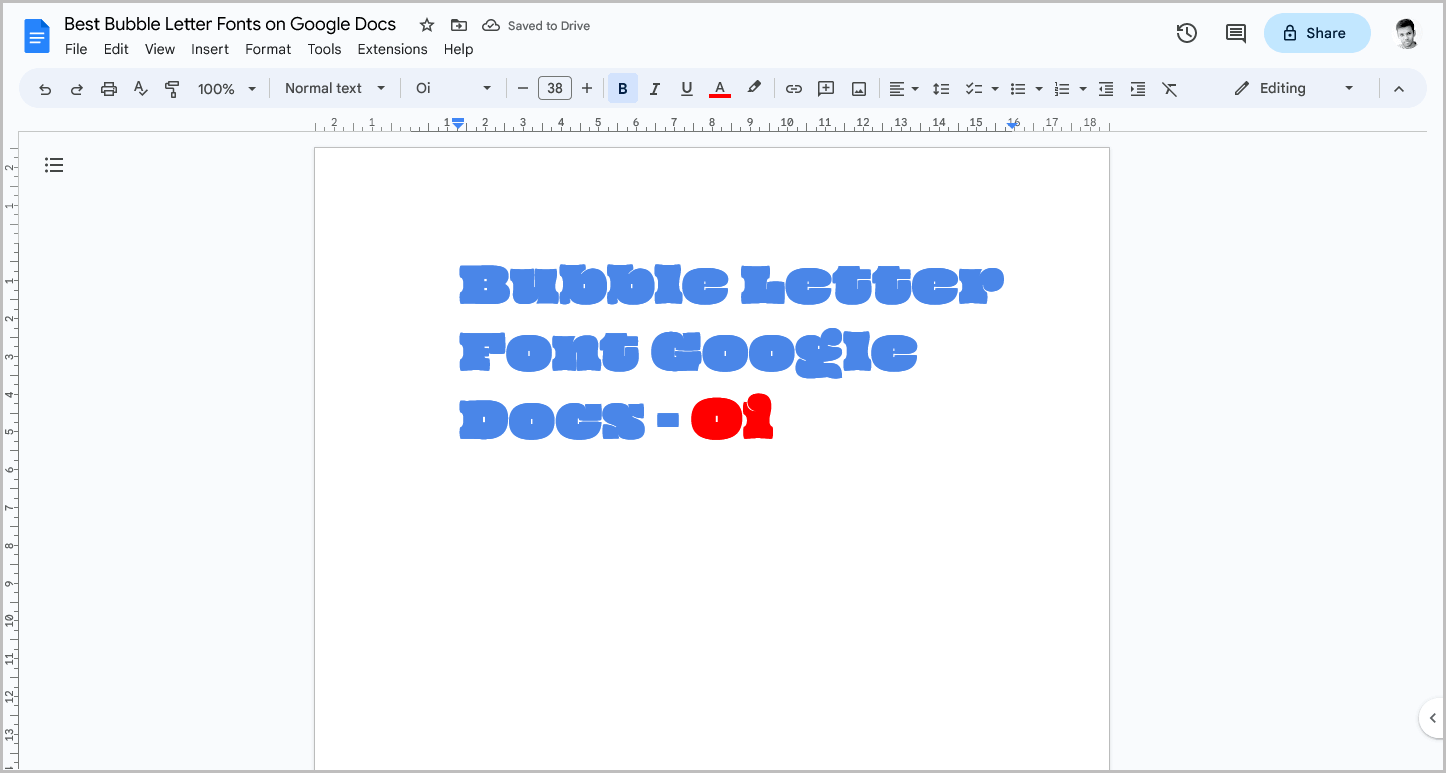Click the left indent ruler marker
The height and width of the screenshot is (773, 1446).
point(458,123)
